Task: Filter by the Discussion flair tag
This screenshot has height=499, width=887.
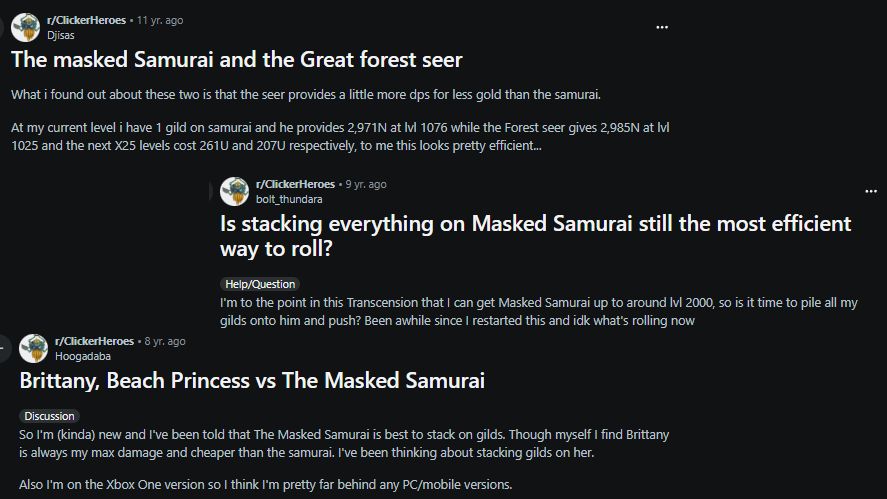Action: coord(49,416)
